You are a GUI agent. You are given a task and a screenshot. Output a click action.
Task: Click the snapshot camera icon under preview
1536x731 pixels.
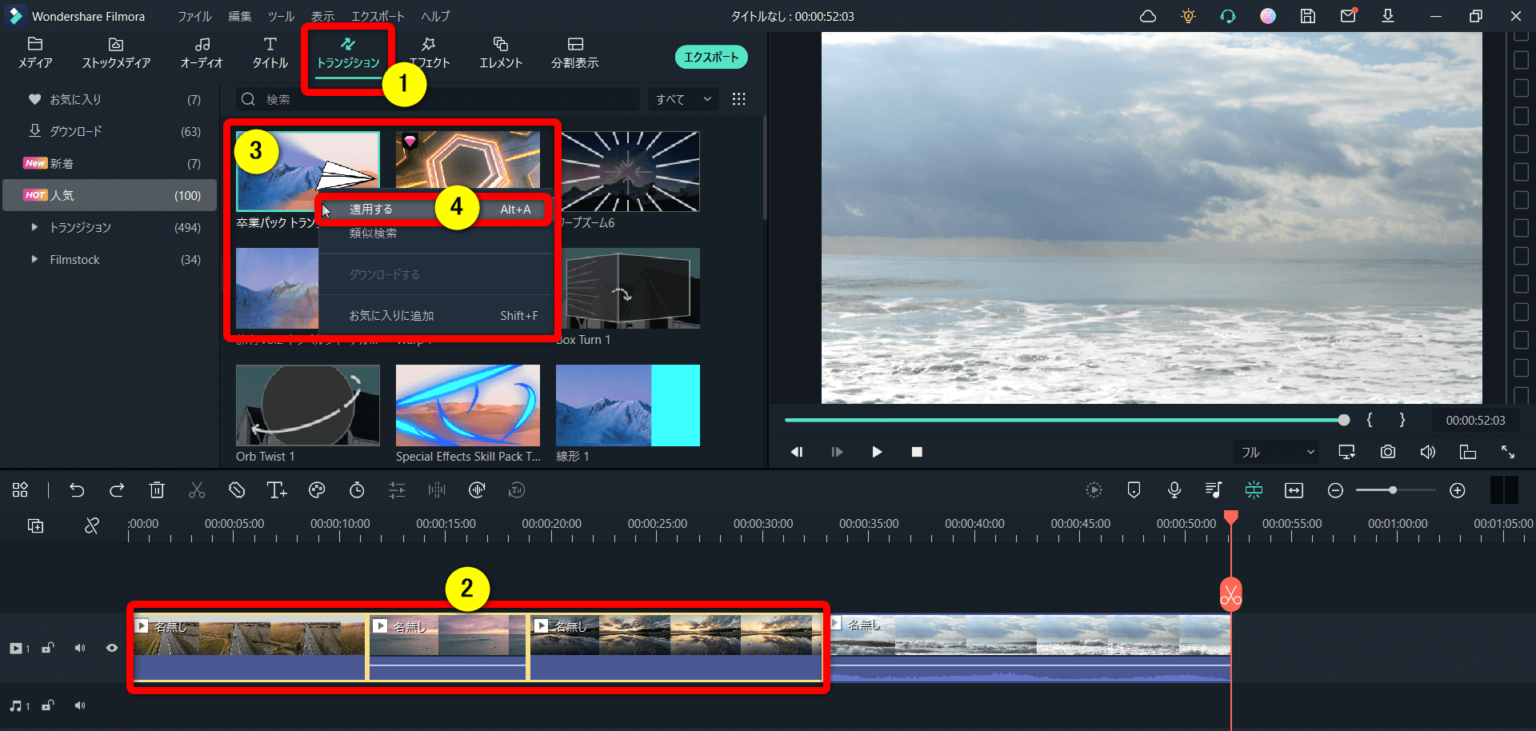point(1388,452)
